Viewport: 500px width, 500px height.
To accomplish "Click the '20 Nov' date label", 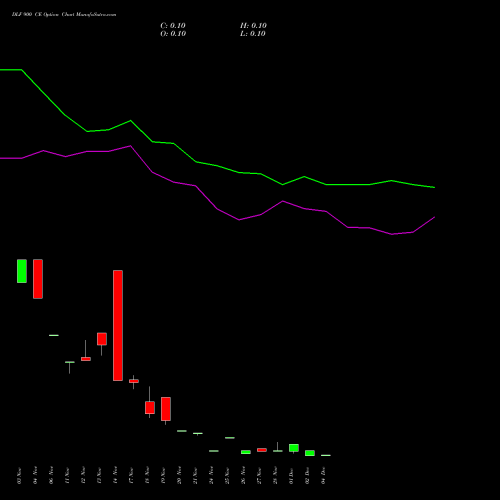I will click(179, 476).
